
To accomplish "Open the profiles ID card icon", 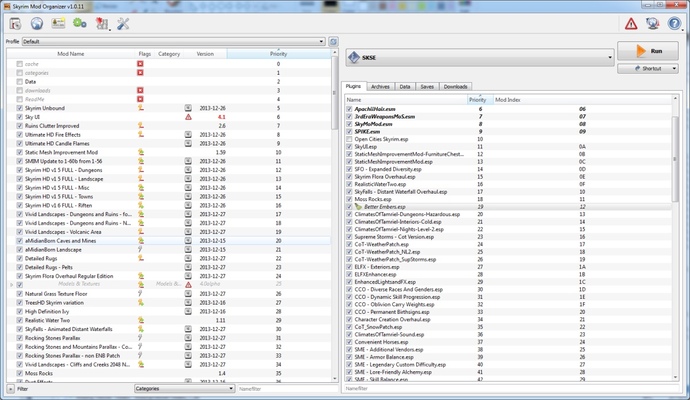I will tap(58, 23).
